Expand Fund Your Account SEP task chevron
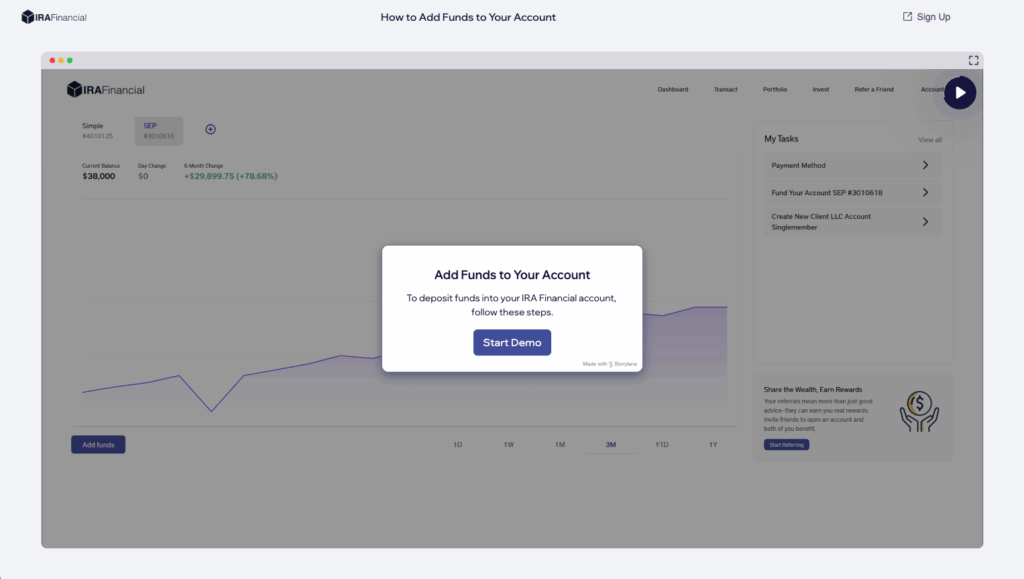Image resolution: width=1024 pixels, height=579 pixels. pyautogui.click(x=925, y=192)
